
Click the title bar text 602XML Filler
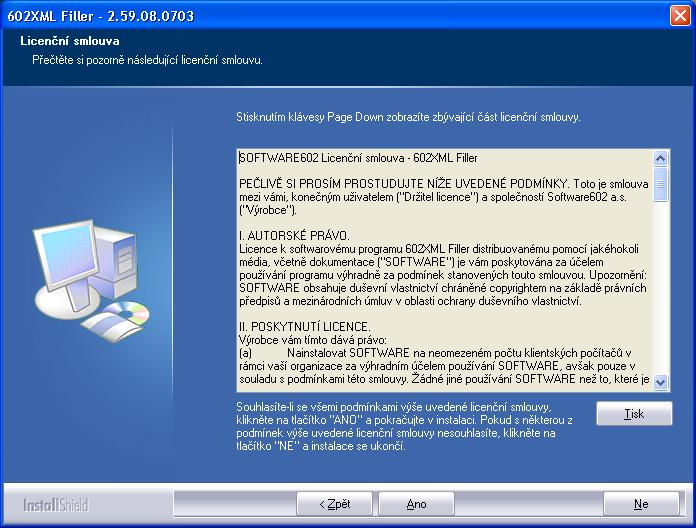101,16
